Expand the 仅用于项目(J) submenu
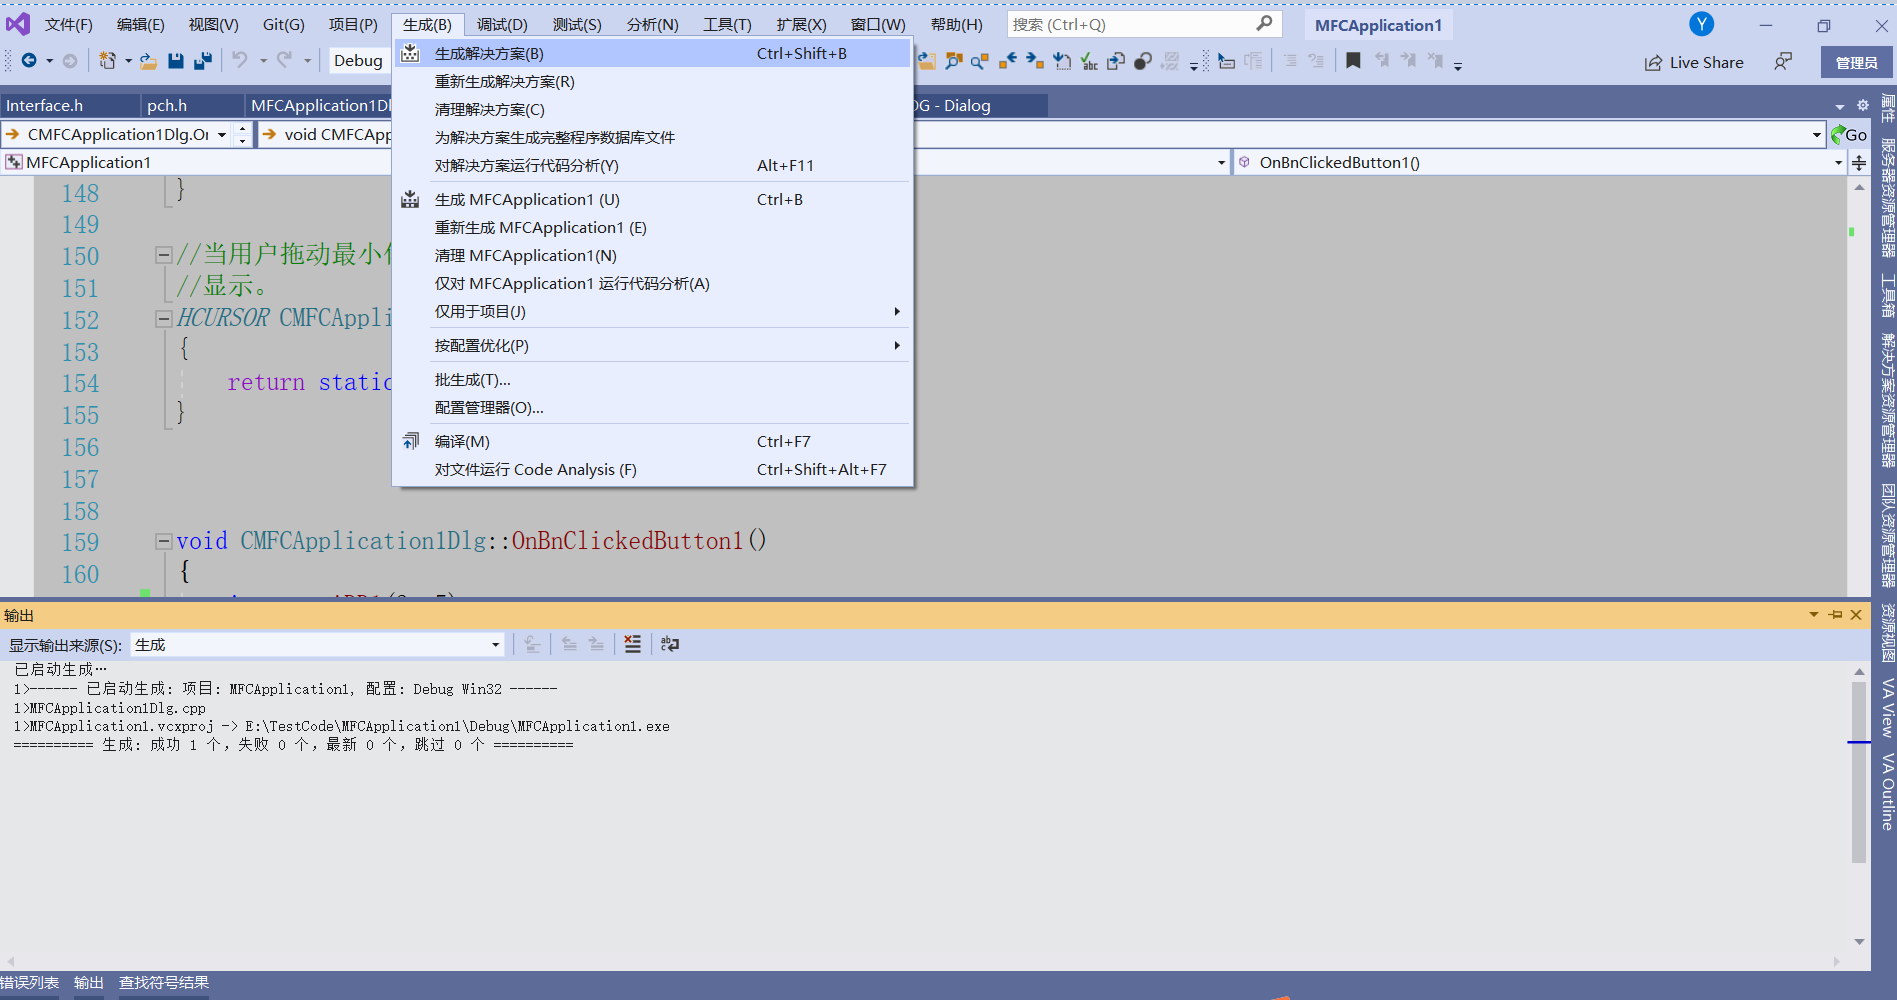 click(652, 312)
